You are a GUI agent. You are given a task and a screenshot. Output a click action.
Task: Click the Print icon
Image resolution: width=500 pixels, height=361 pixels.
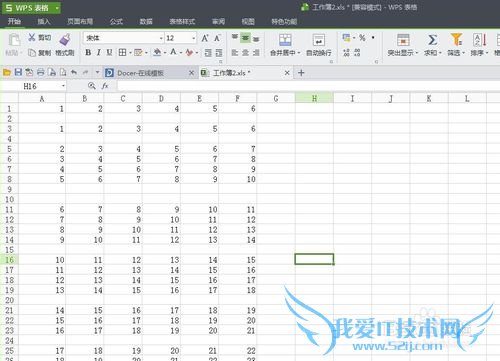[x=41, y=72]
